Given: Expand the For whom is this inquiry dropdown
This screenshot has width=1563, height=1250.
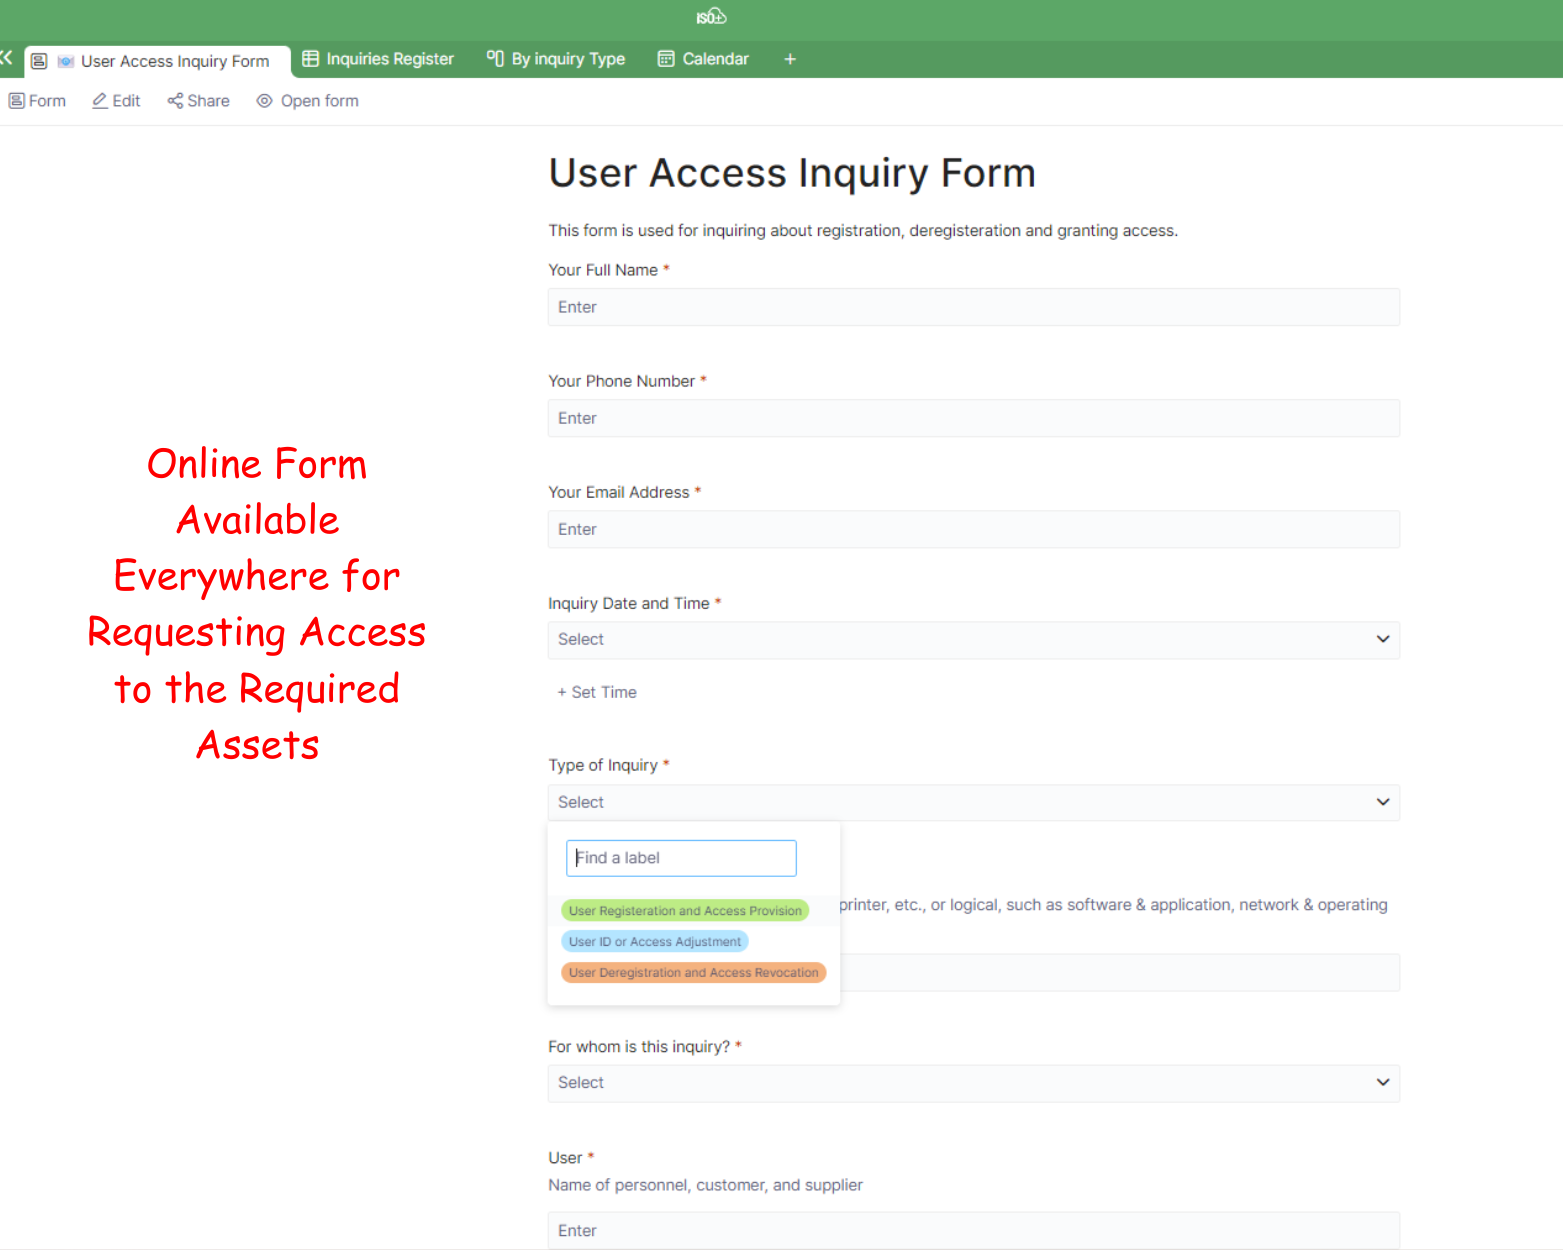Looking at the screenshot, I should click(x=973, y=1083).
